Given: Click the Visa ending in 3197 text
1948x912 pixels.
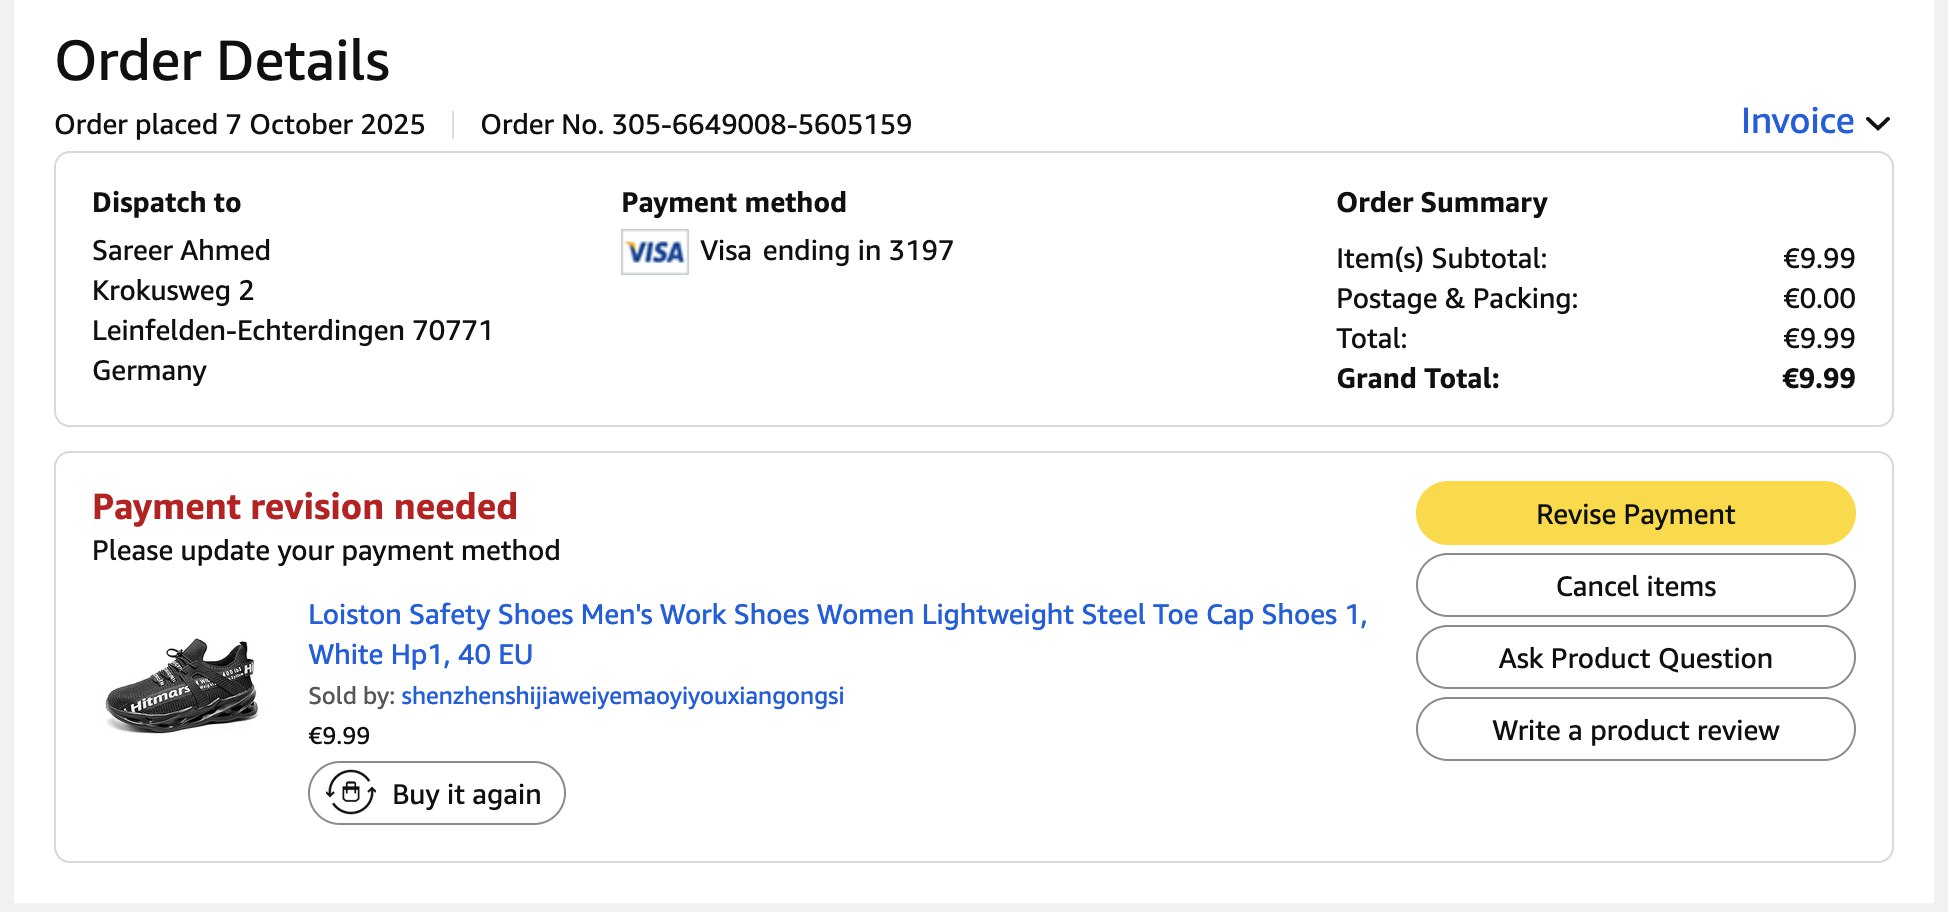Looking at the screenshot, I should pyautogui.click(x=826, y=251).
